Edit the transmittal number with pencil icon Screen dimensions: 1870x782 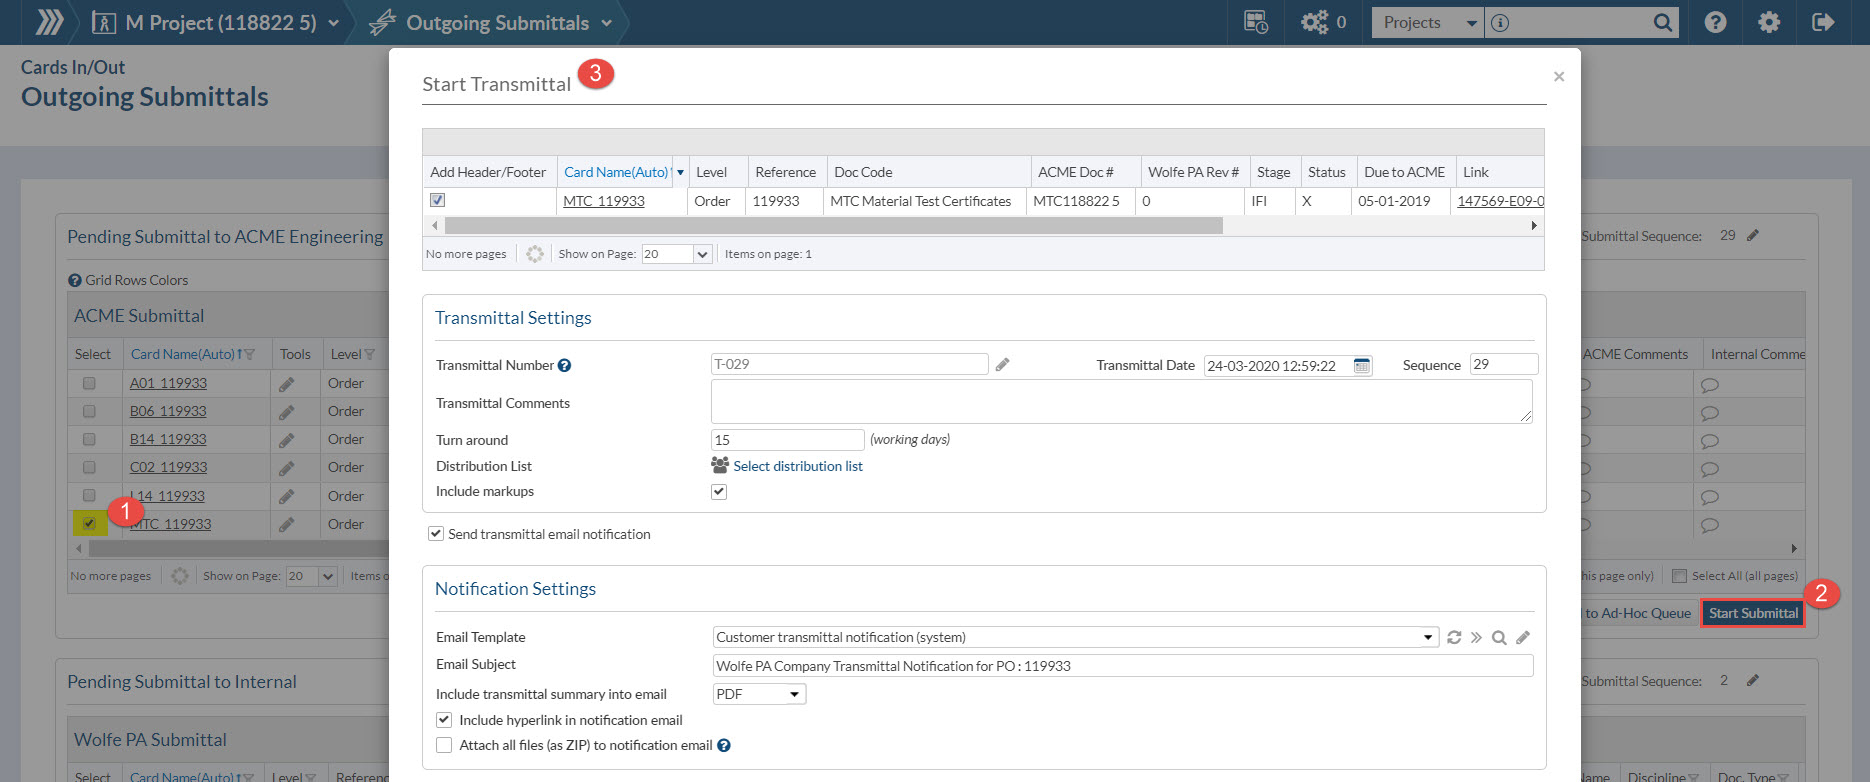point(1002,365)
